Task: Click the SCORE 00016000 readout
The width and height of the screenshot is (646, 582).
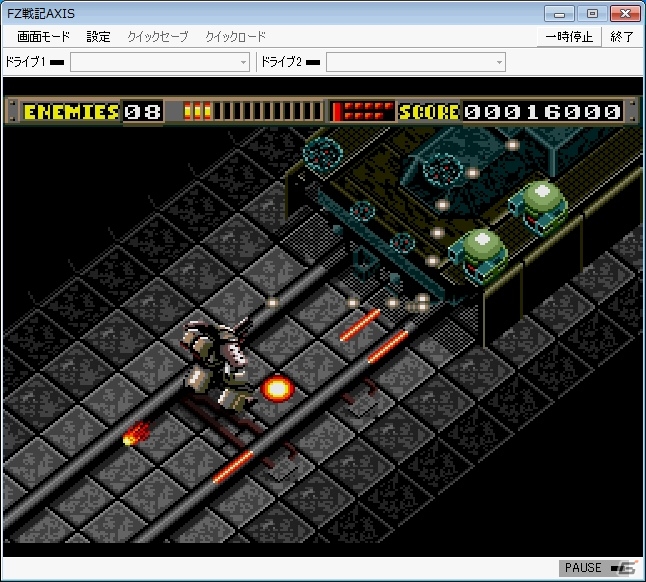Action: (x=510, y=112)
